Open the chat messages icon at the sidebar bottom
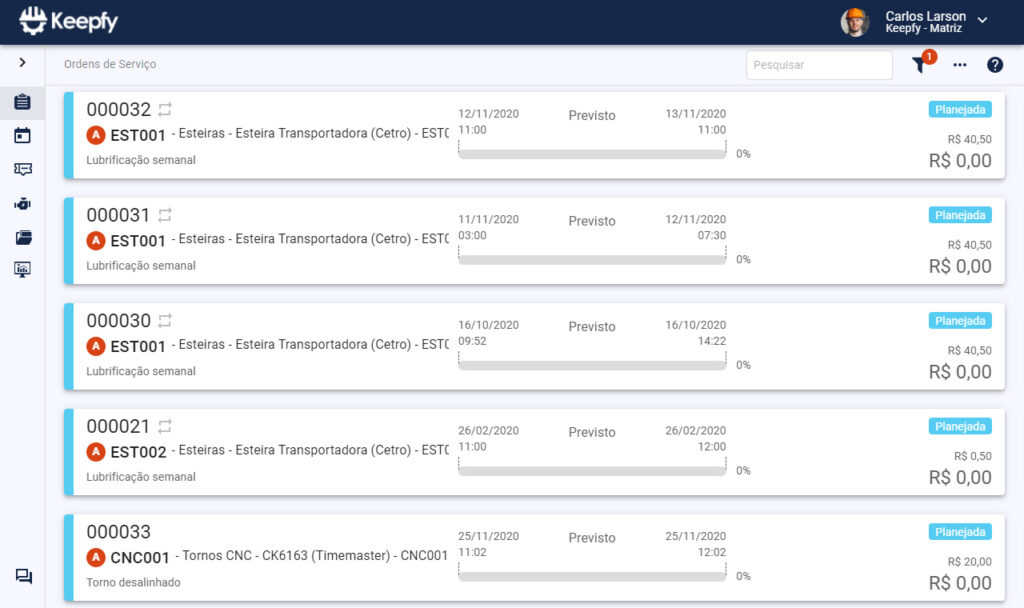This screenshot has height=608, width=1024. [x=24, y=576]
